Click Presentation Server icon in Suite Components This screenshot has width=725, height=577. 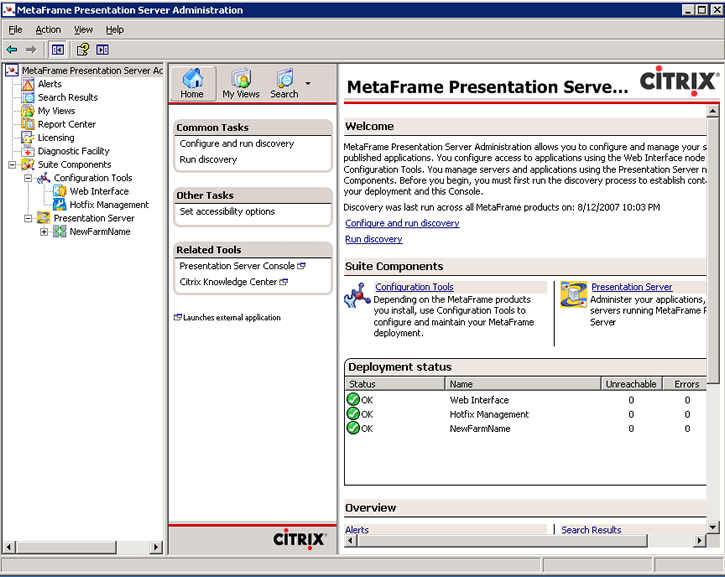point(573,295)
